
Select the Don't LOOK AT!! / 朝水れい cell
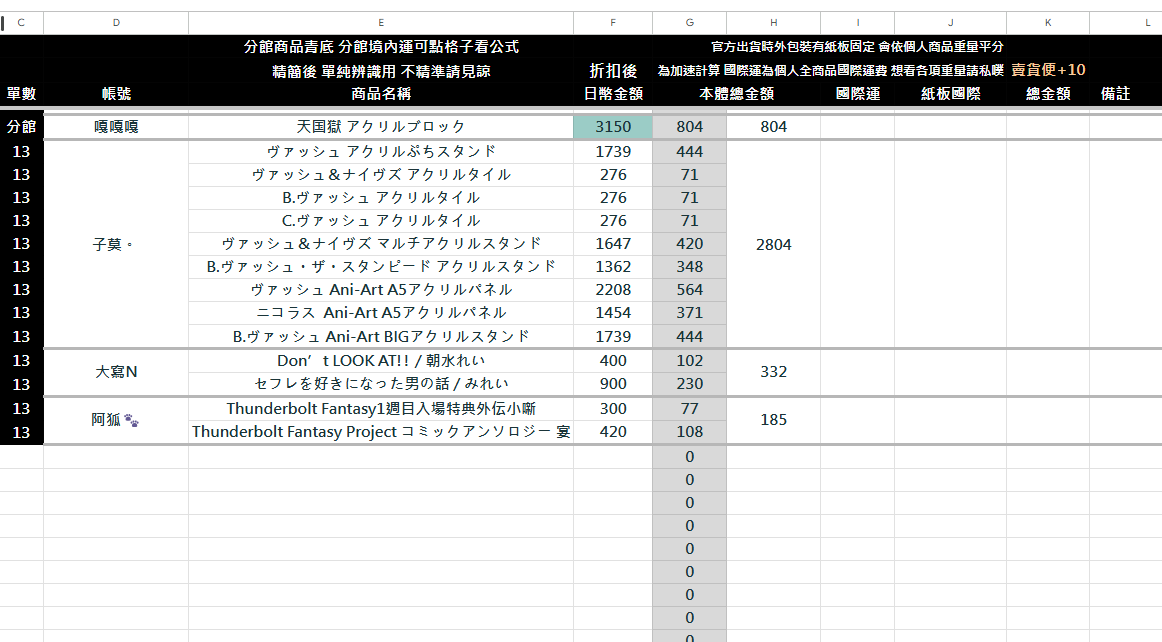(x=381, y=360)
